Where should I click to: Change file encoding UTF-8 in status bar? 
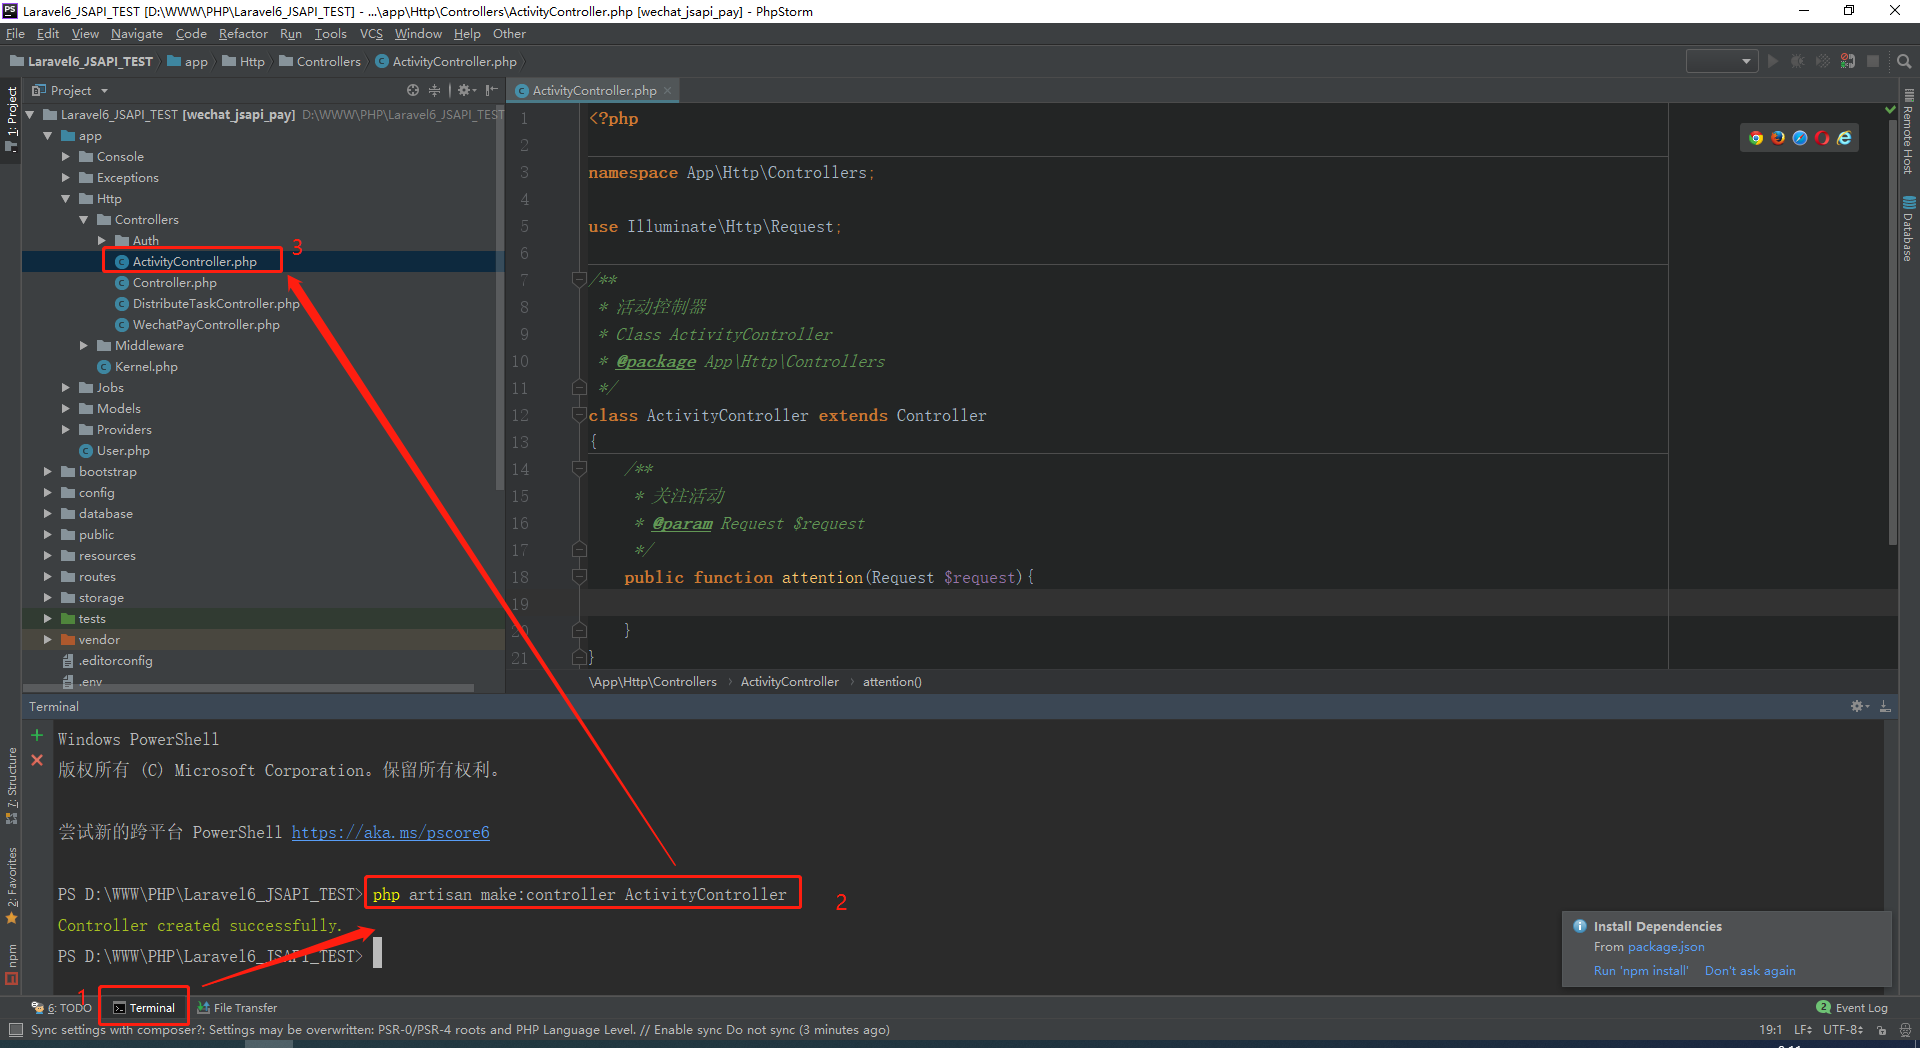pos(1843,1029)
